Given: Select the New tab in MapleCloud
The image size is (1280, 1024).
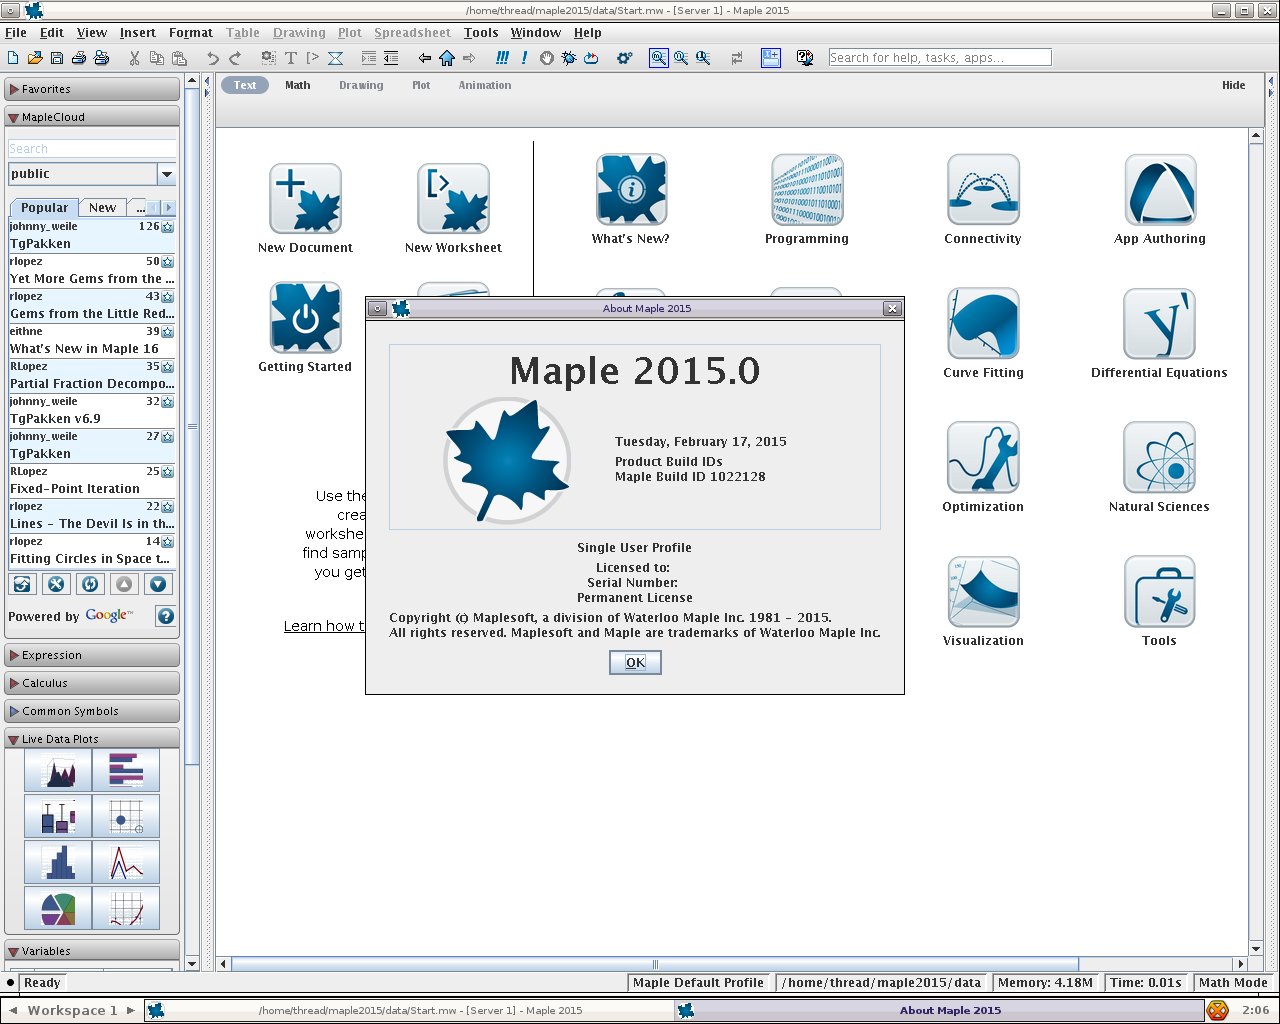Looking at the screenshot, I should (102, 207).
